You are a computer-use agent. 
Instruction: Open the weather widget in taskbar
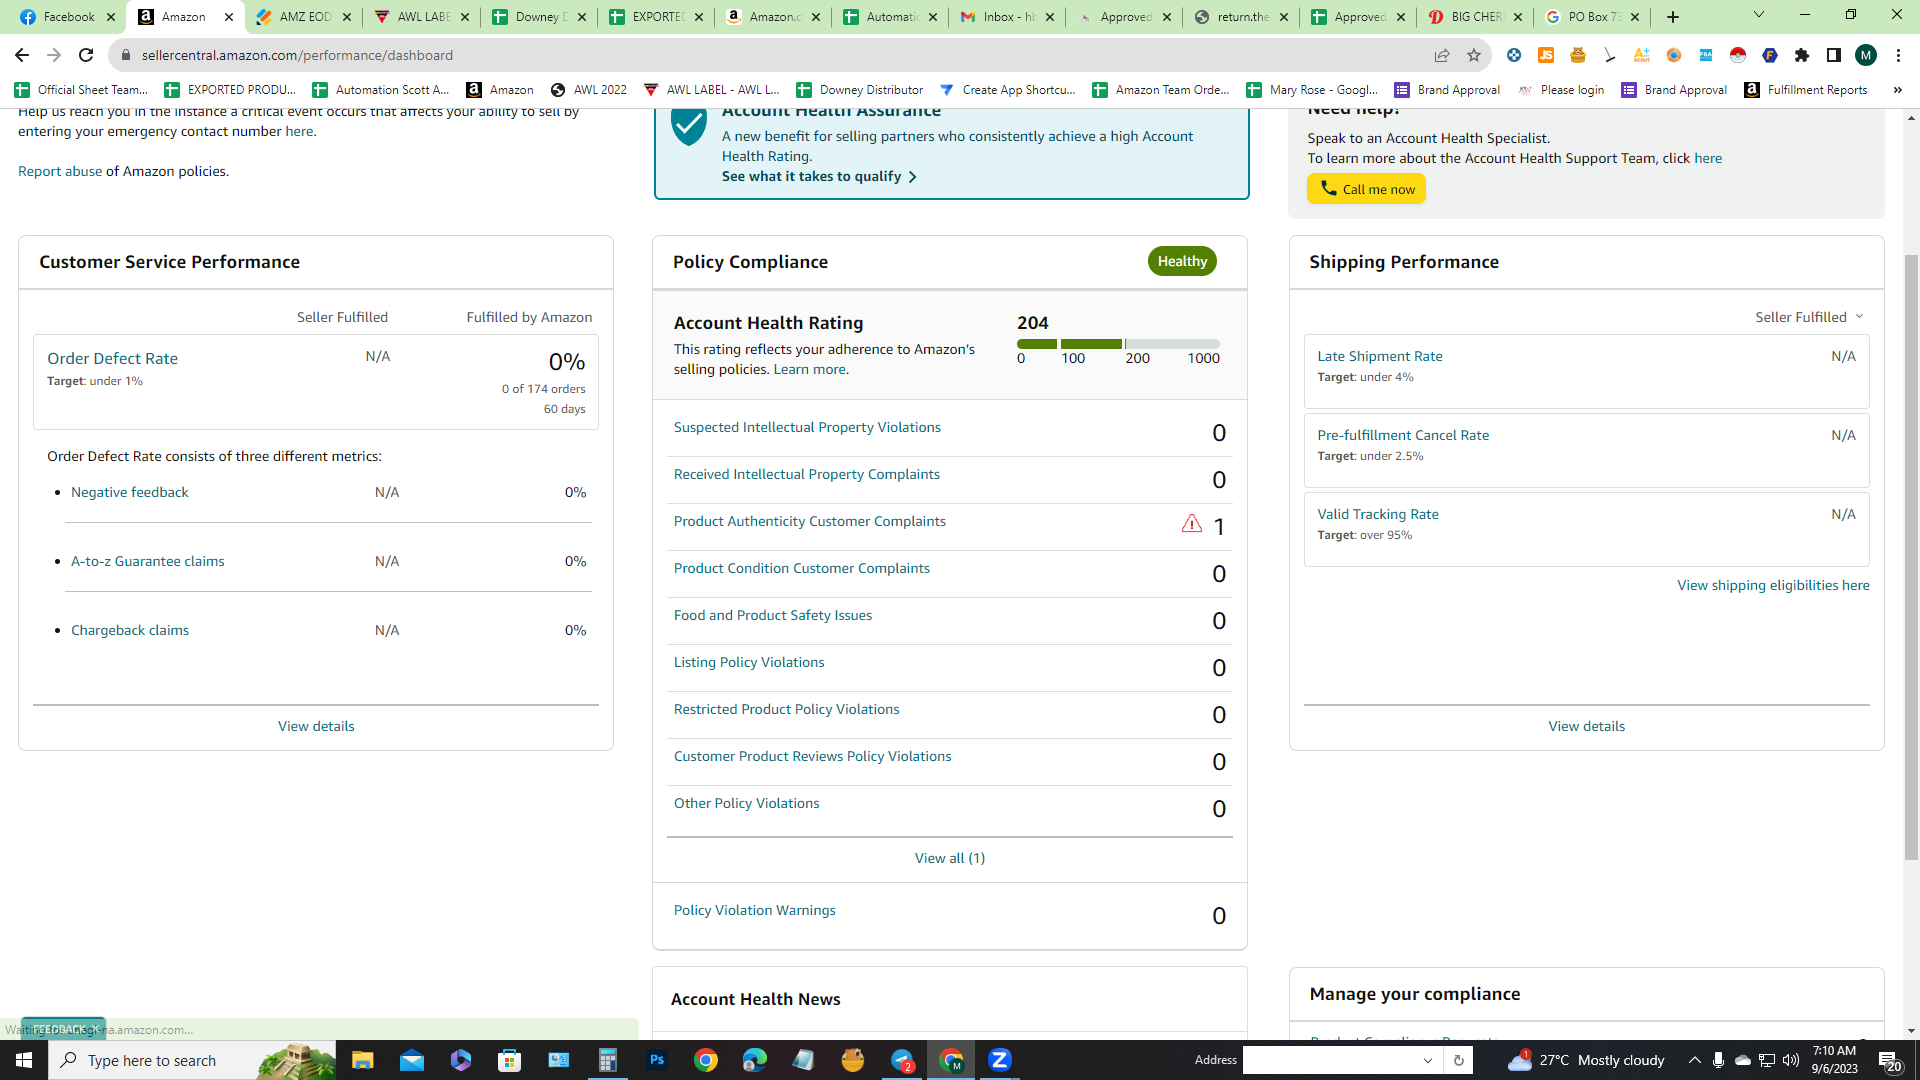[x=1587, y=1060]
